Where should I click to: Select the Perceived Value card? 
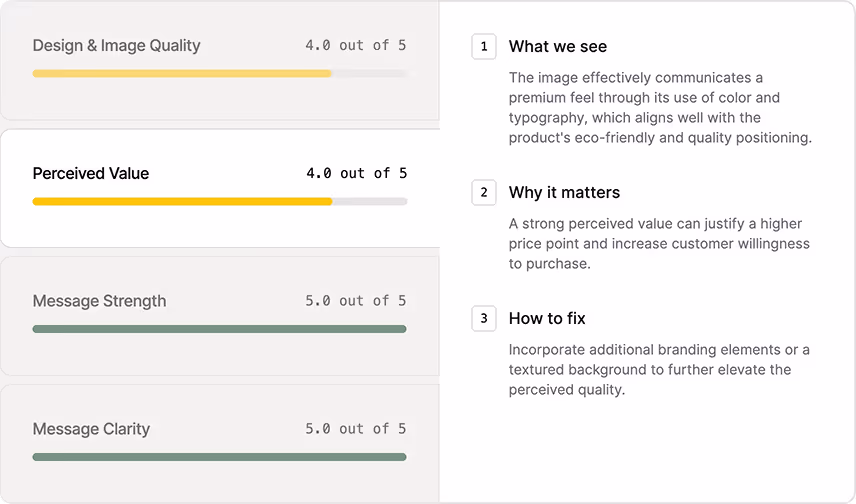coord(219,188)
